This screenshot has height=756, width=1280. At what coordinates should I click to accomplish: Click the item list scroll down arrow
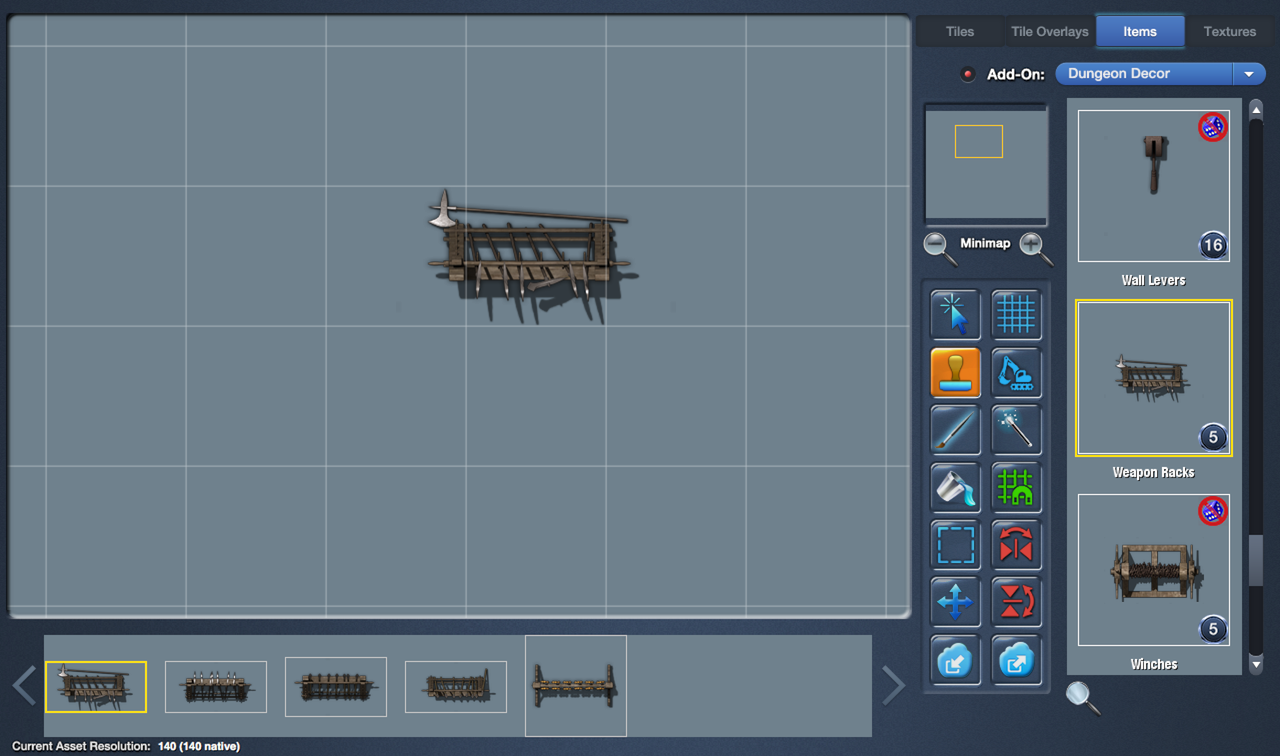point(1256,664)
